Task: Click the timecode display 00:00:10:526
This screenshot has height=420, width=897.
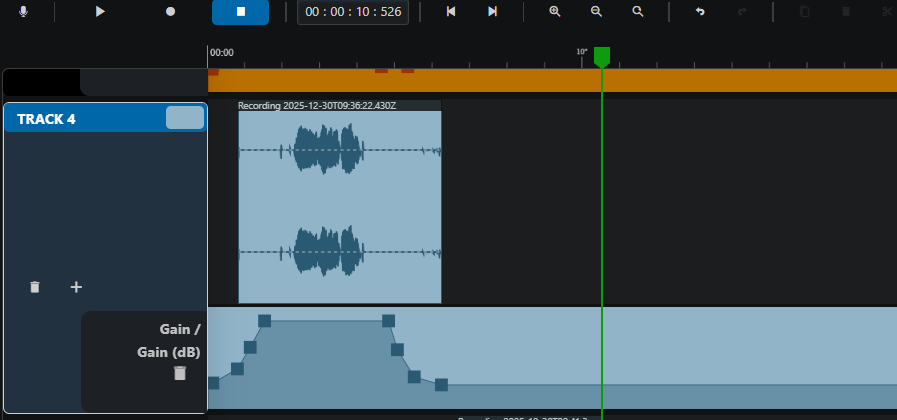Action: [x=353, y=12]
